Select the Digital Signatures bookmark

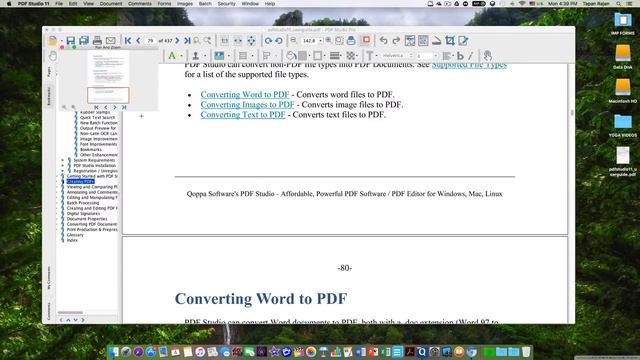click(x=83, y=213)
